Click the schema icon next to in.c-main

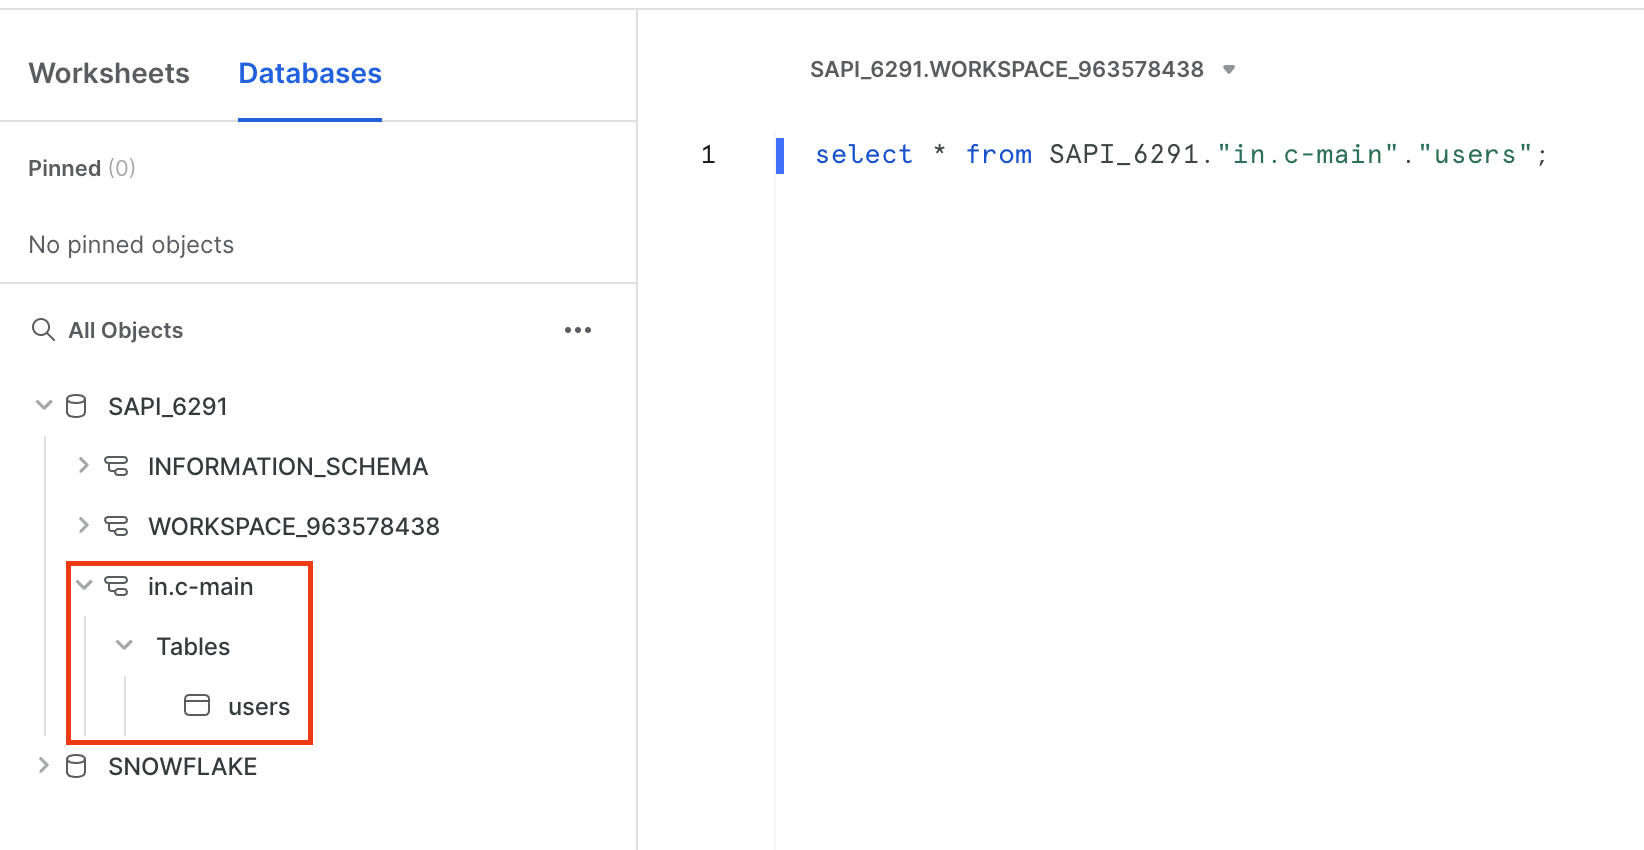[x=116, y=586]
